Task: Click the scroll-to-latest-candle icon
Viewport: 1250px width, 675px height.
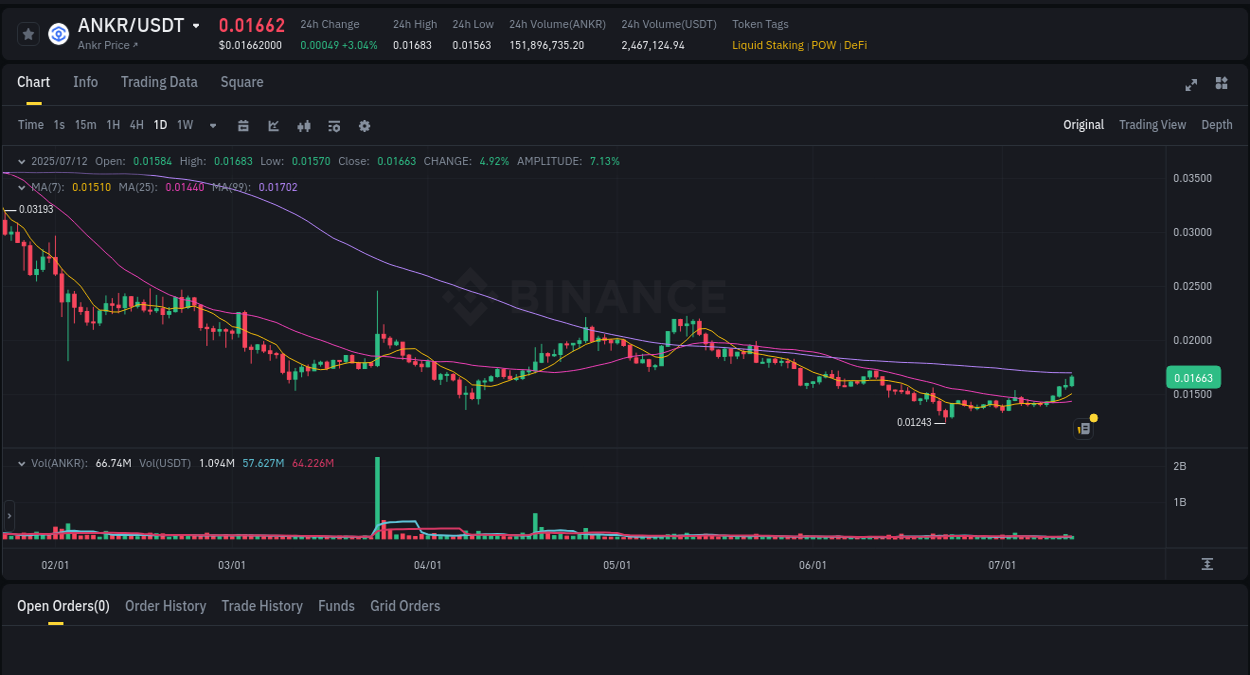Action: click(x=1205, y=563)
